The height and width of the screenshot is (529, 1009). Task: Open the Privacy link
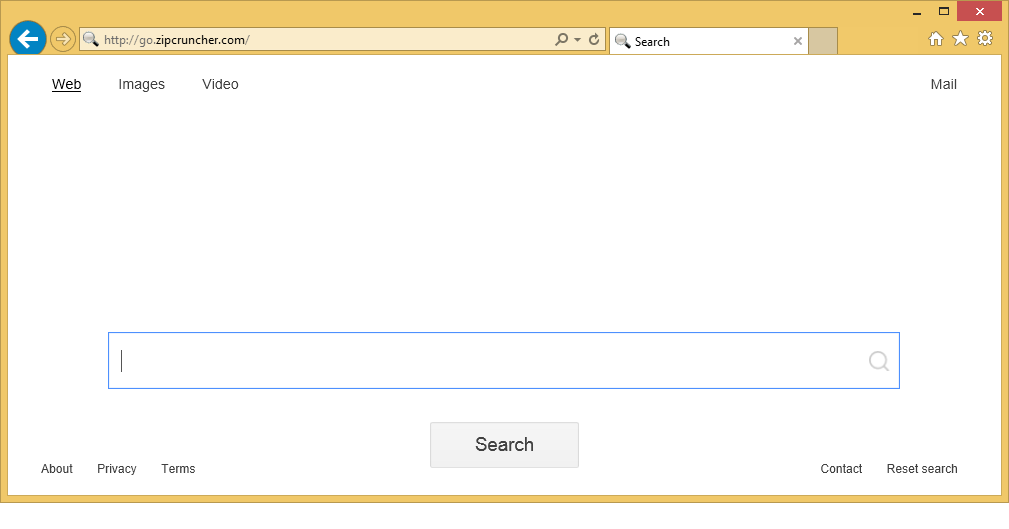point(116,469)
